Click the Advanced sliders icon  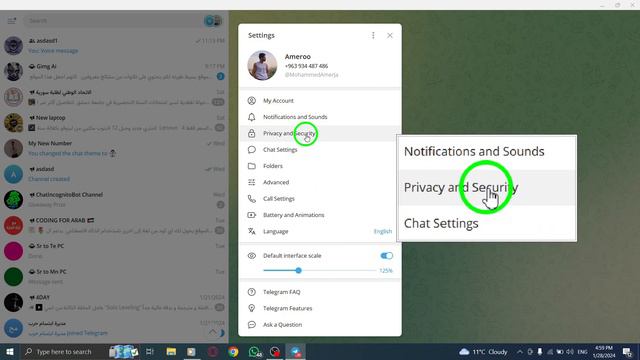252,182
